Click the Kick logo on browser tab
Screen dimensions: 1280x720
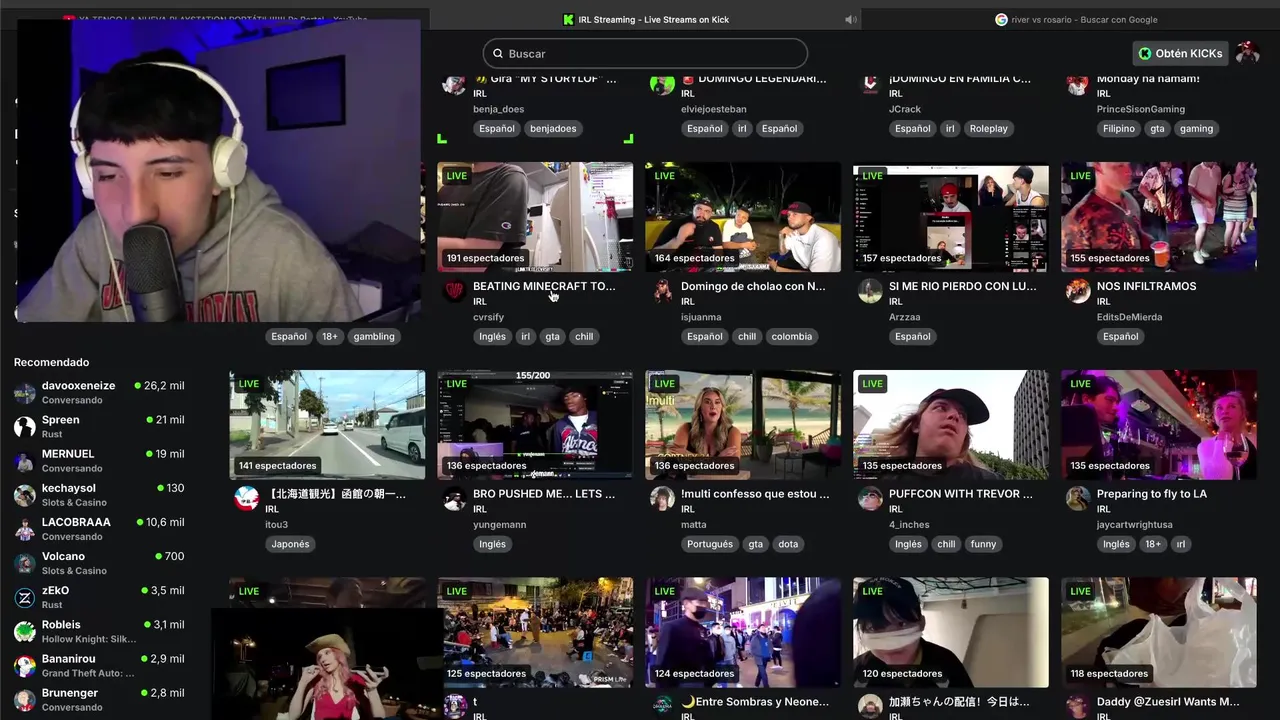[x=568, y=19]
